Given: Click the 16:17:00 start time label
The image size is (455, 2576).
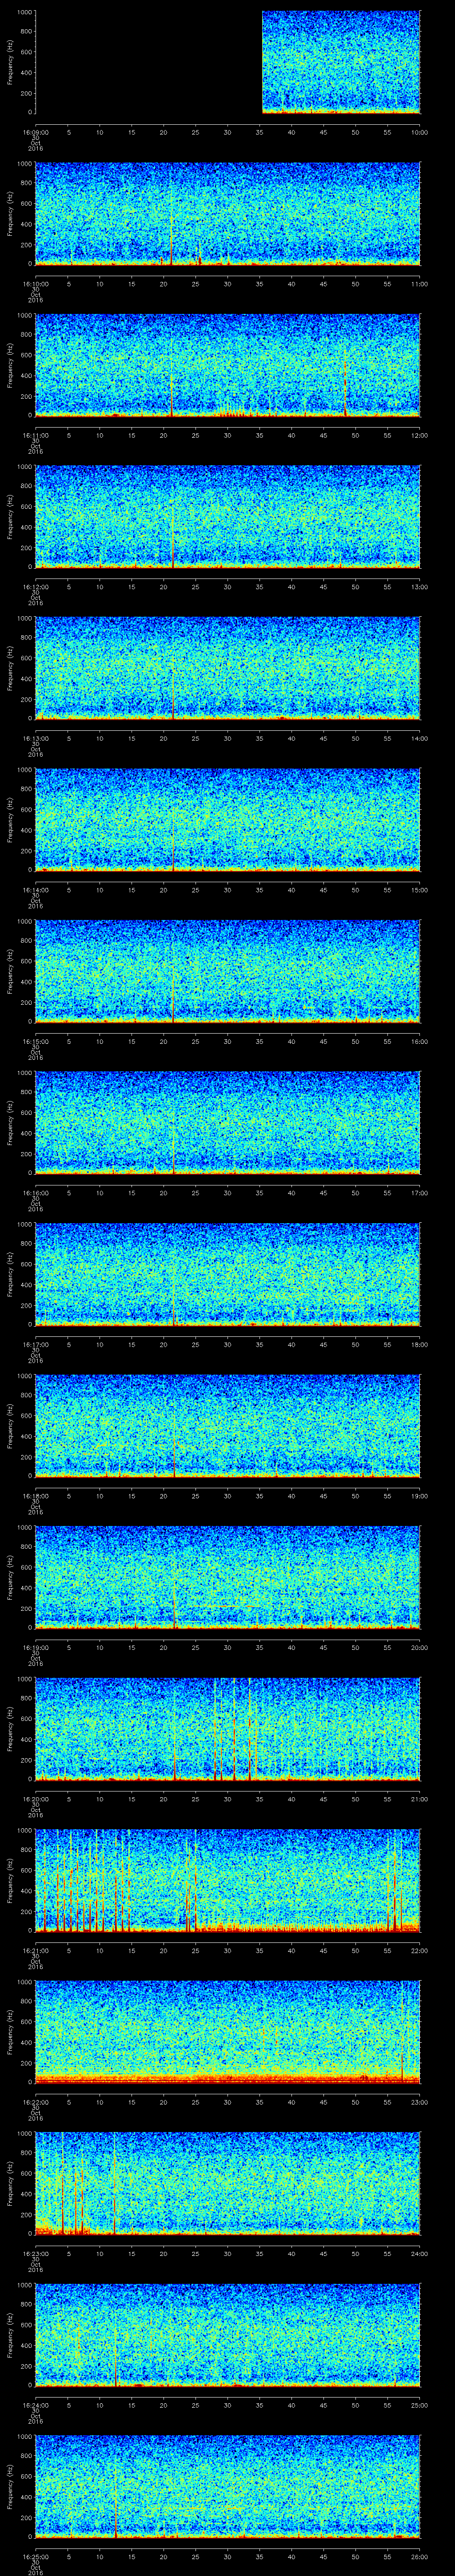Looking at the screenshot, I should [35, 1344].
